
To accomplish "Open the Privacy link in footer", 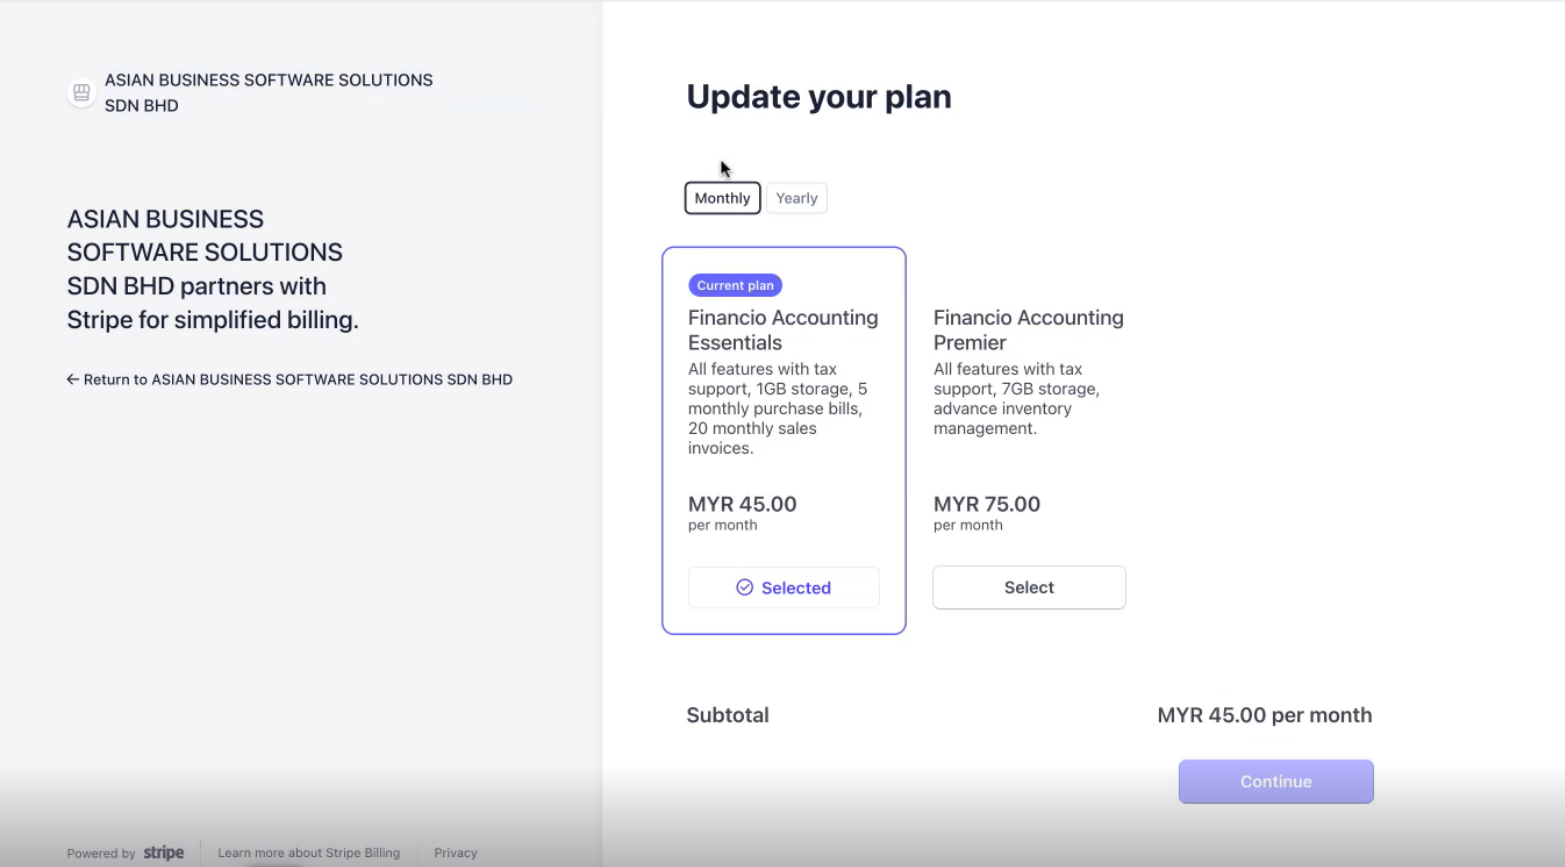I will (456, 853).
